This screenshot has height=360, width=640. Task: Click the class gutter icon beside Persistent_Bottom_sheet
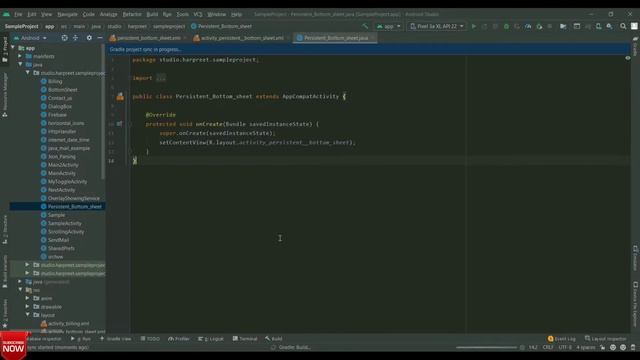[x=120, y=97]
